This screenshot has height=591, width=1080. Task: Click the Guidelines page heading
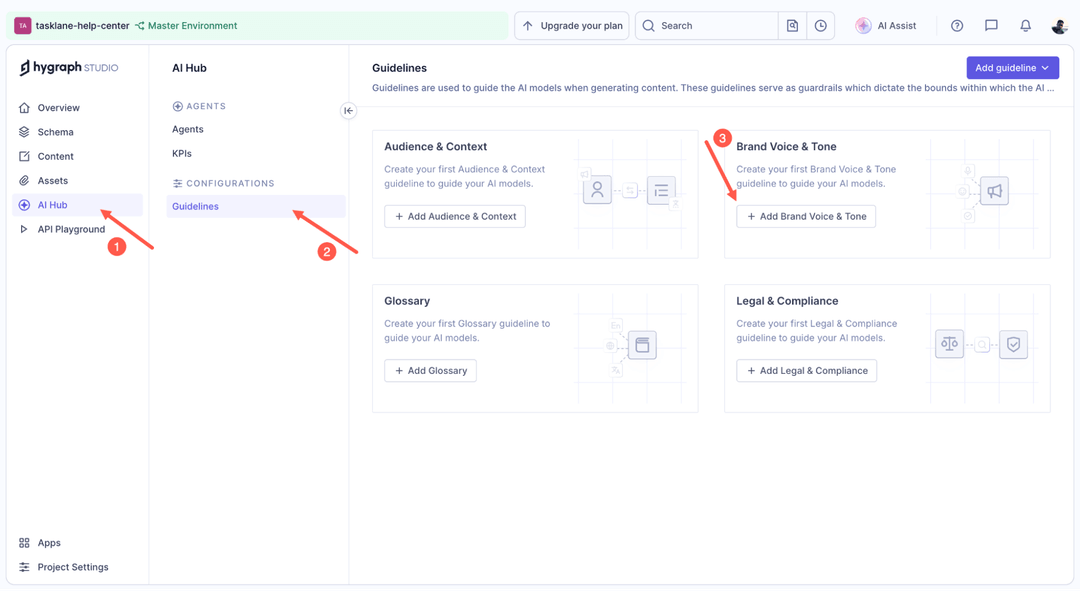[399, 68]
